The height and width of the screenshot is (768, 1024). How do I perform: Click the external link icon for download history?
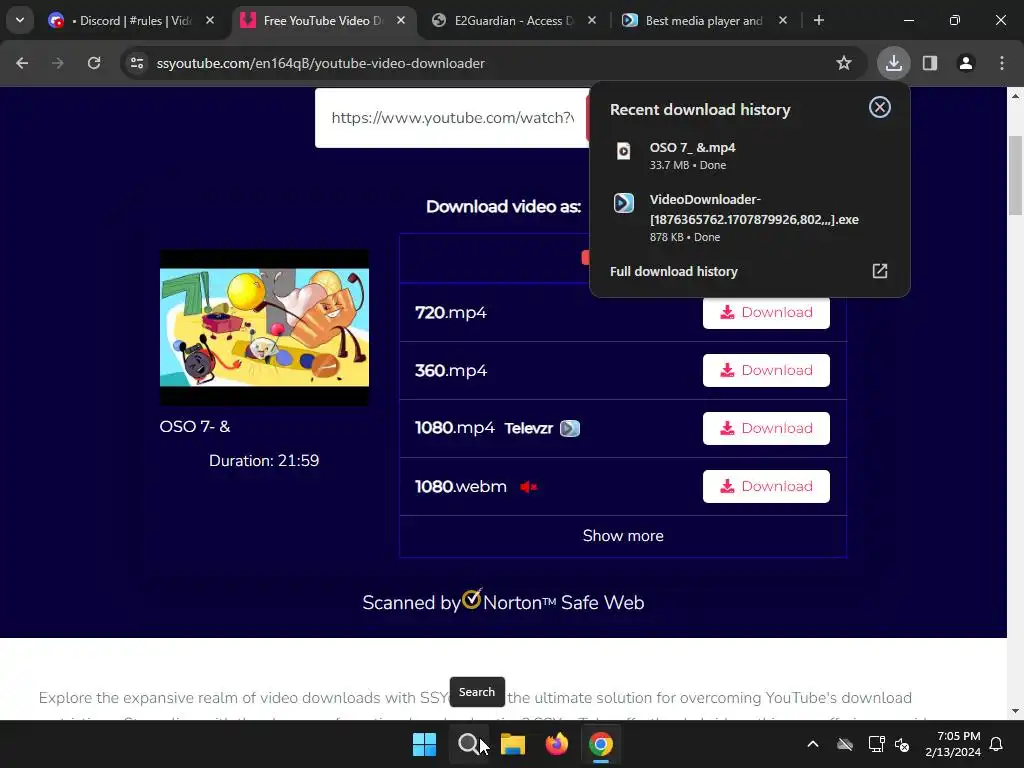coord(880,271)
